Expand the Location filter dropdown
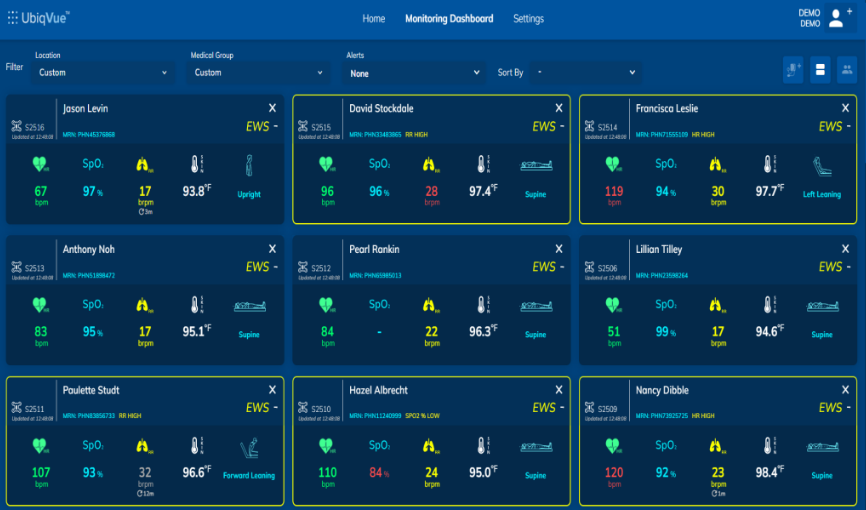The height and width of the screenshot is (510, 866). coord(104,73)
